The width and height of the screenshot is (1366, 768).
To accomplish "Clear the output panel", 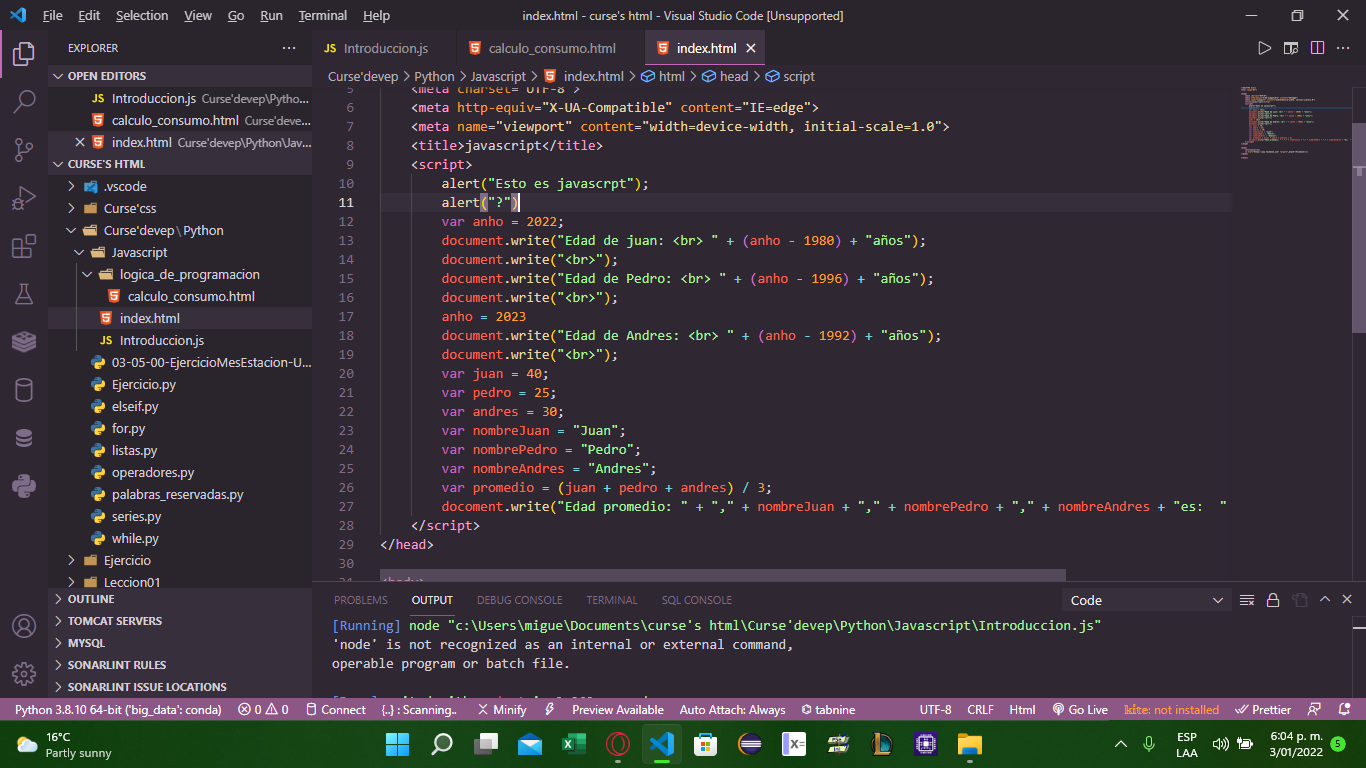I will point(1247,600).
